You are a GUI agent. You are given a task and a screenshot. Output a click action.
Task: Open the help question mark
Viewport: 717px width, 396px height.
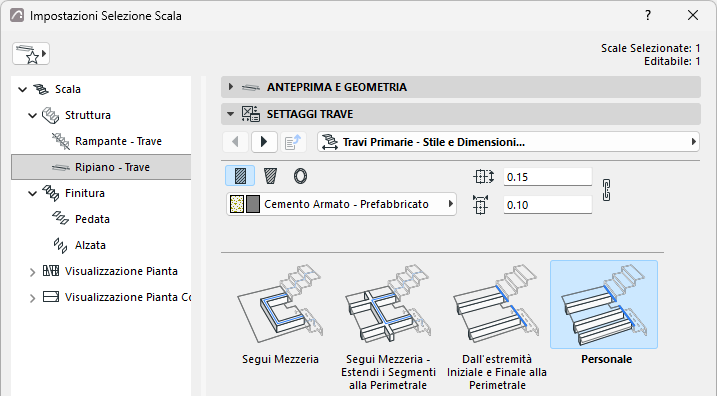pyautogui.click(x=647, y=16)
